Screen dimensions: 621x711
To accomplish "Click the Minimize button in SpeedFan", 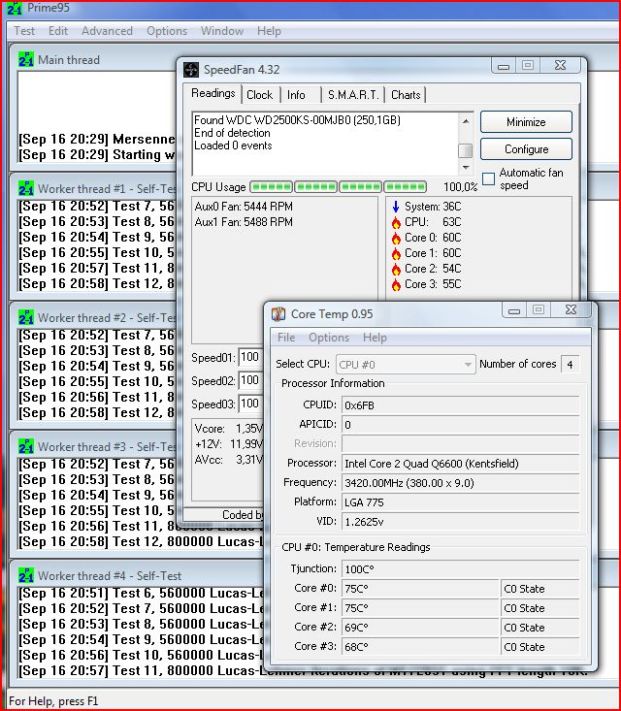I will pyautogui.click(x=526, y=122).
